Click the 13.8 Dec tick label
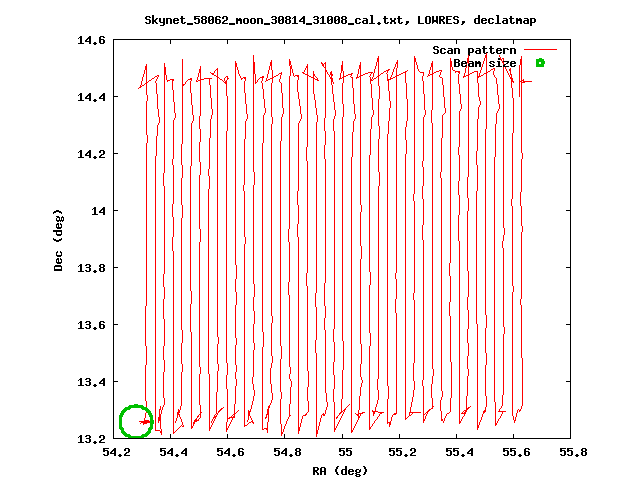The height and width of the screenshot is (480, 640). coord(91,268)
